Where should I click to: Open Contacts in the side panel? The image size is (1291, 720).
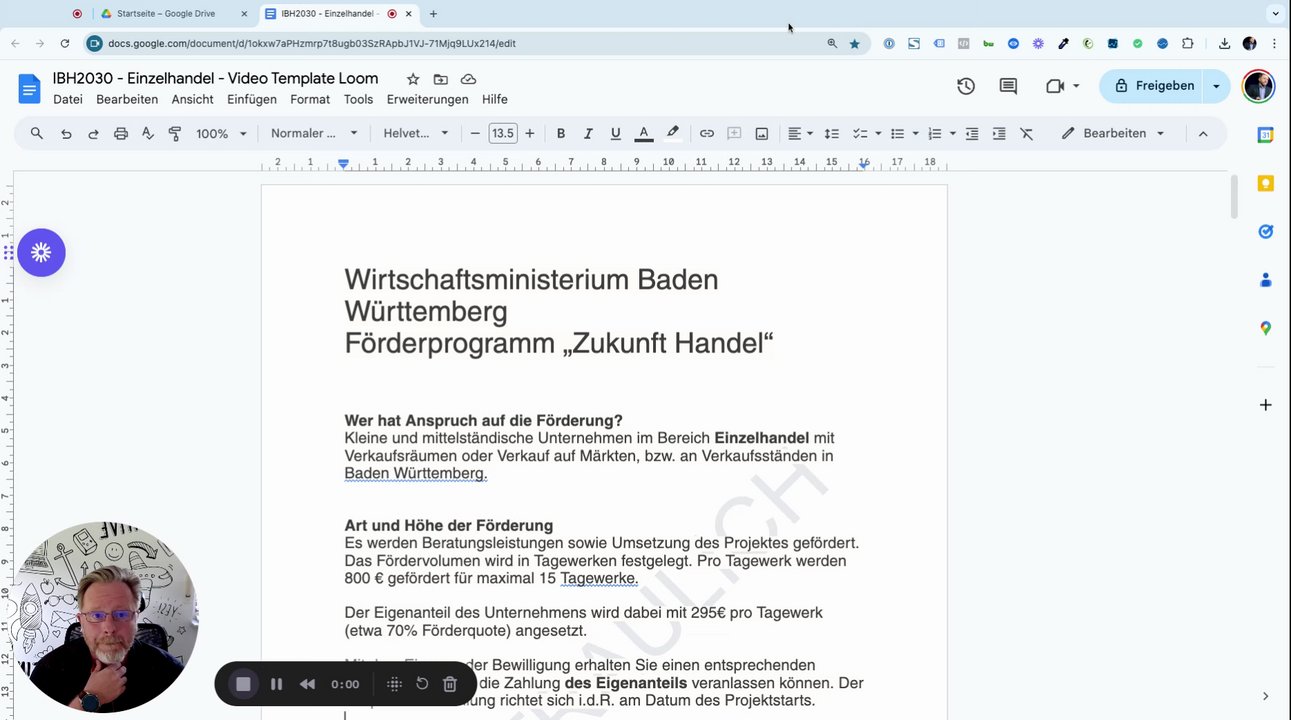(x=1265, y=280)
